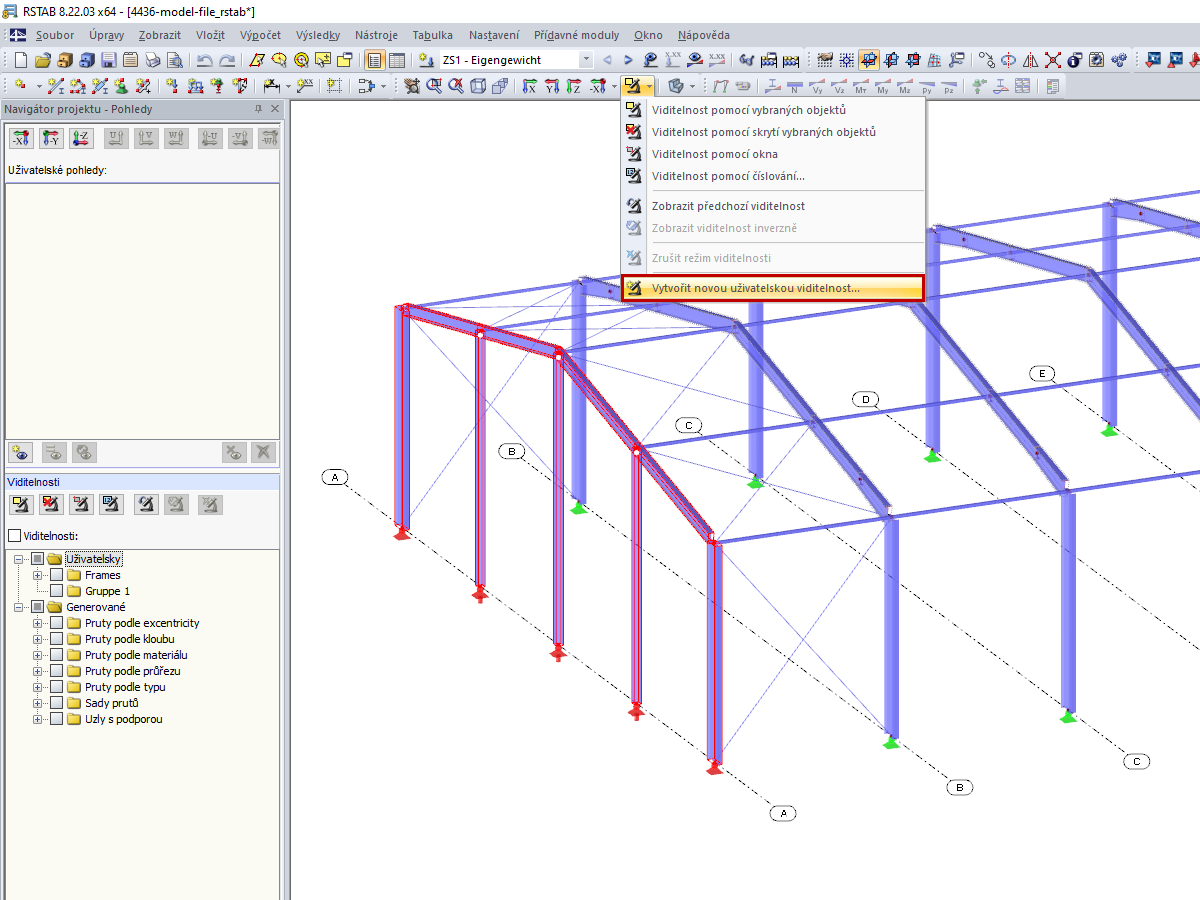The height and width of the screenshot is (900, 1200).
Task: Open the Nápověda menu
Action: coord(704,35)
